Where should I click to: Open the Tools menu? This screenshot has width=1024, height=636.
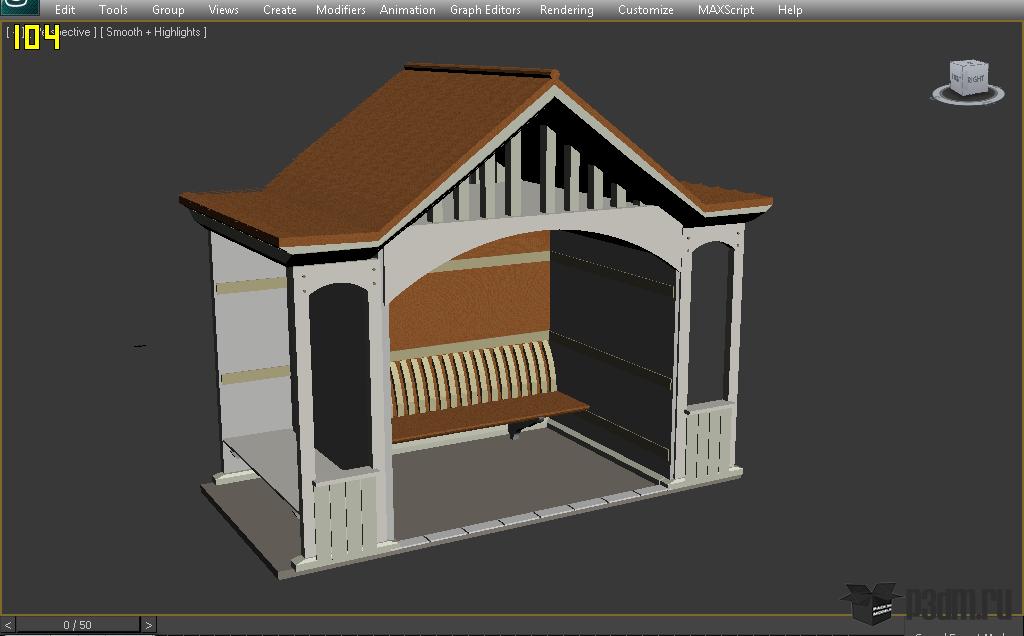(113, 10)
